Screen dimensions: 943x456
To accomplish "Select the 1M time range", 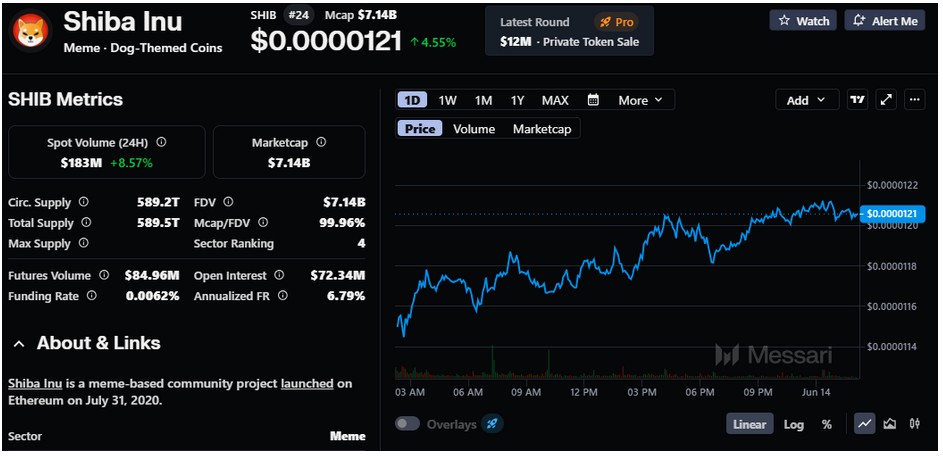I will [x=484, y=100].
